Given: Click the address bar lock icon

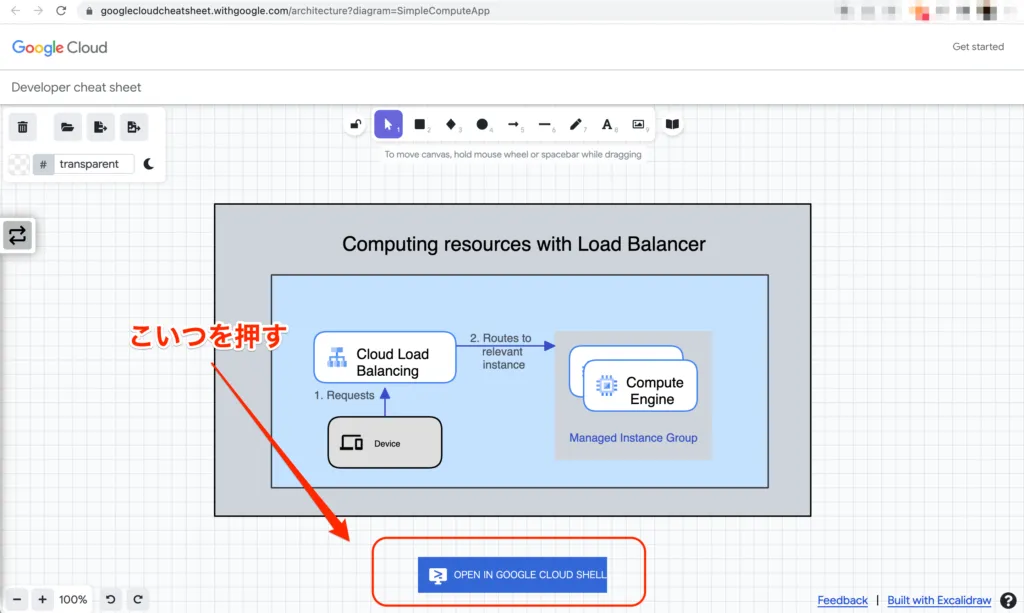Looking at the screenshot, I should coord(89,10).
